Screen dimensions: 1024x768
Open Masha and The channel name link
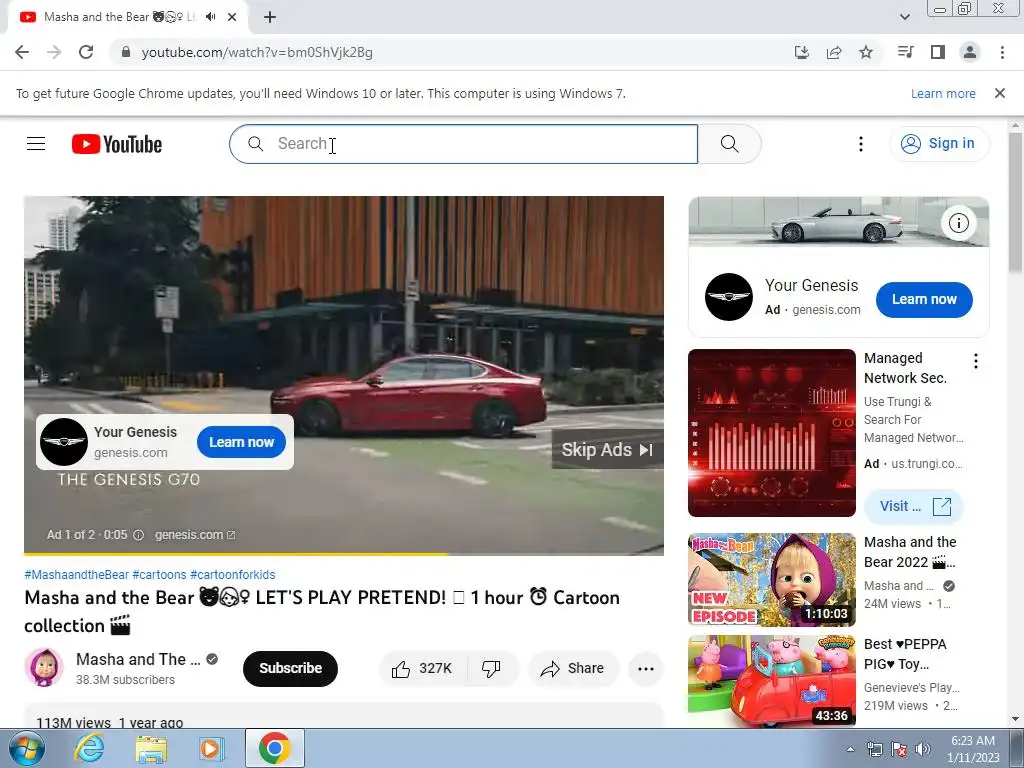coord(138,660)
